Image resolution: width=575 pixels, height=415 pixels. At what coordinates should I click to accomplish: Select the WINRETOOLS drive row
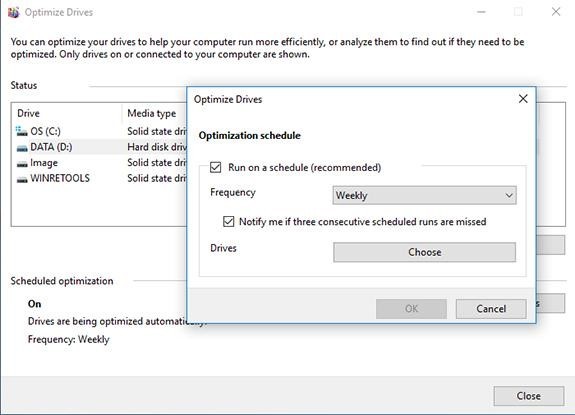tap(99, 178)
